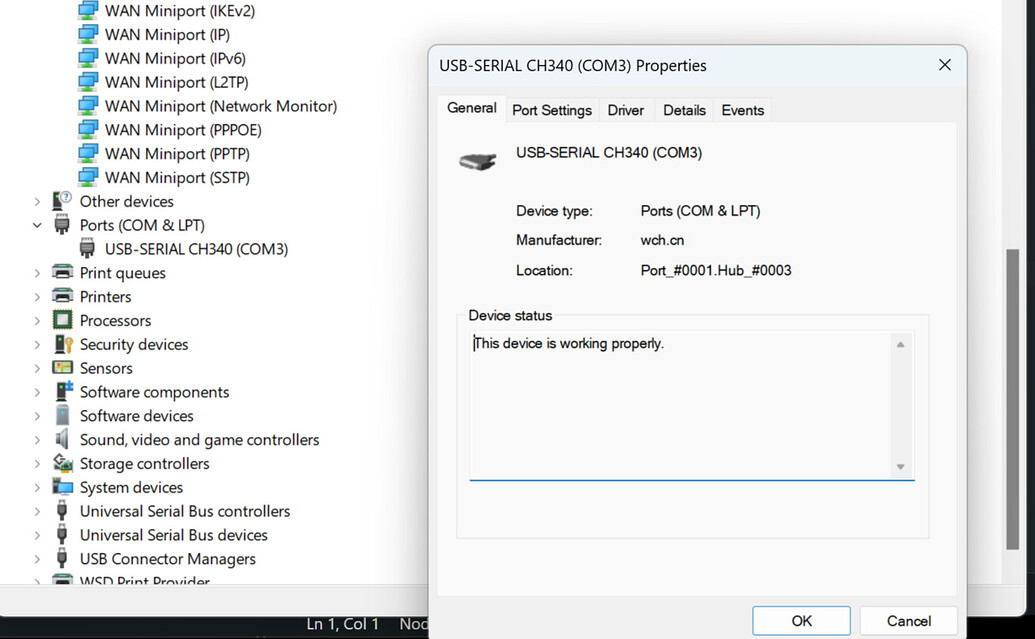Image resolution: width=1035 pixels, height=639 pixels.
Task: Expand the System devices category
Action: [37, 487]
